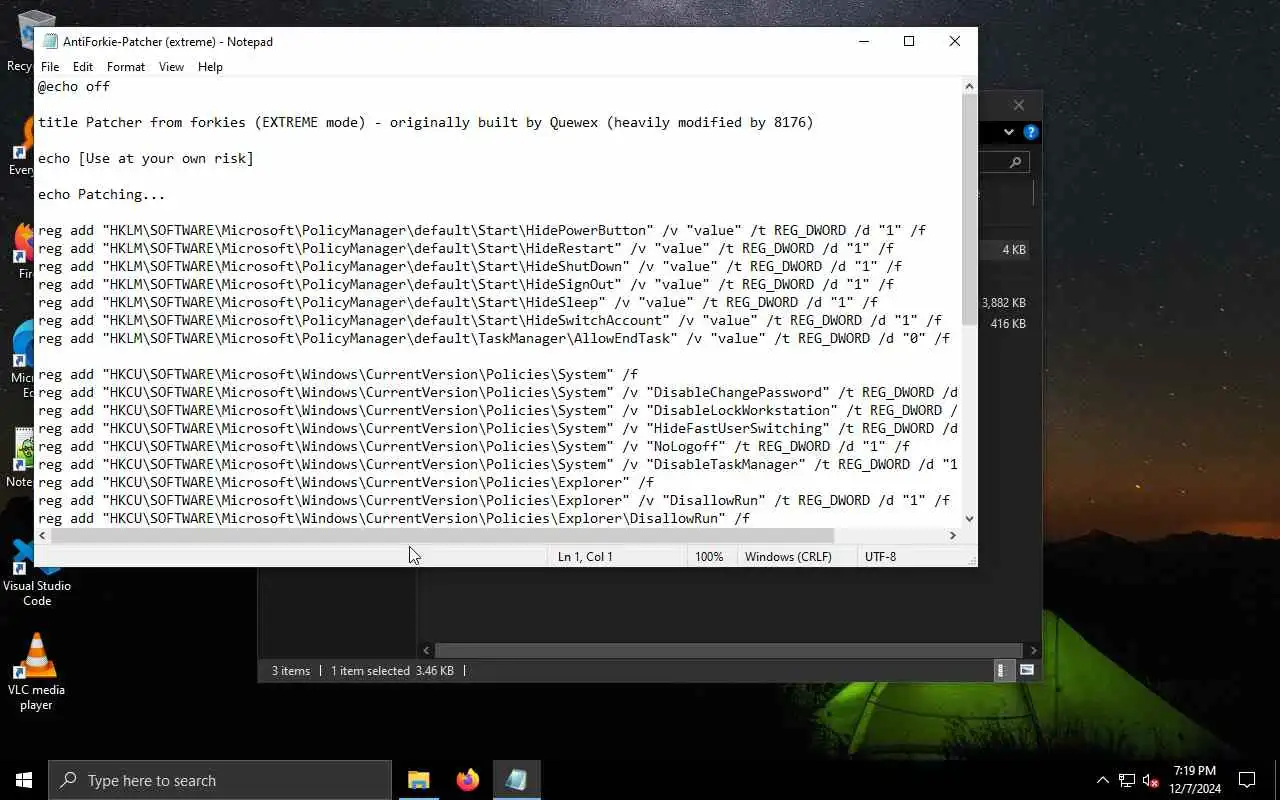Screen dimensions: 1280x800
Task: Click the UTF-8 encoding status entry
Action: (880, 557)
